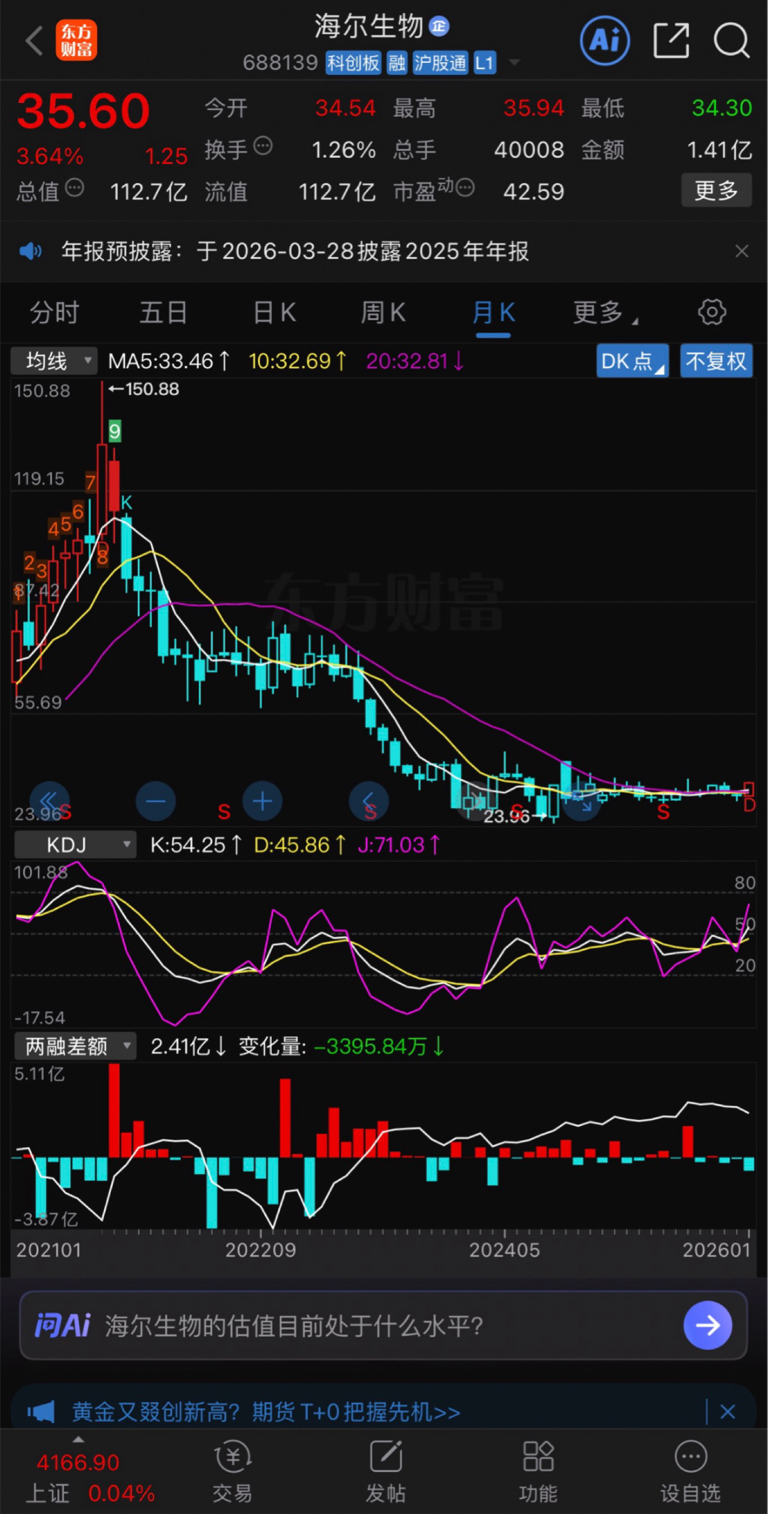Tap the info icon next to 换手
This screenshot has height=1514, width=768.
pos(263,147)
